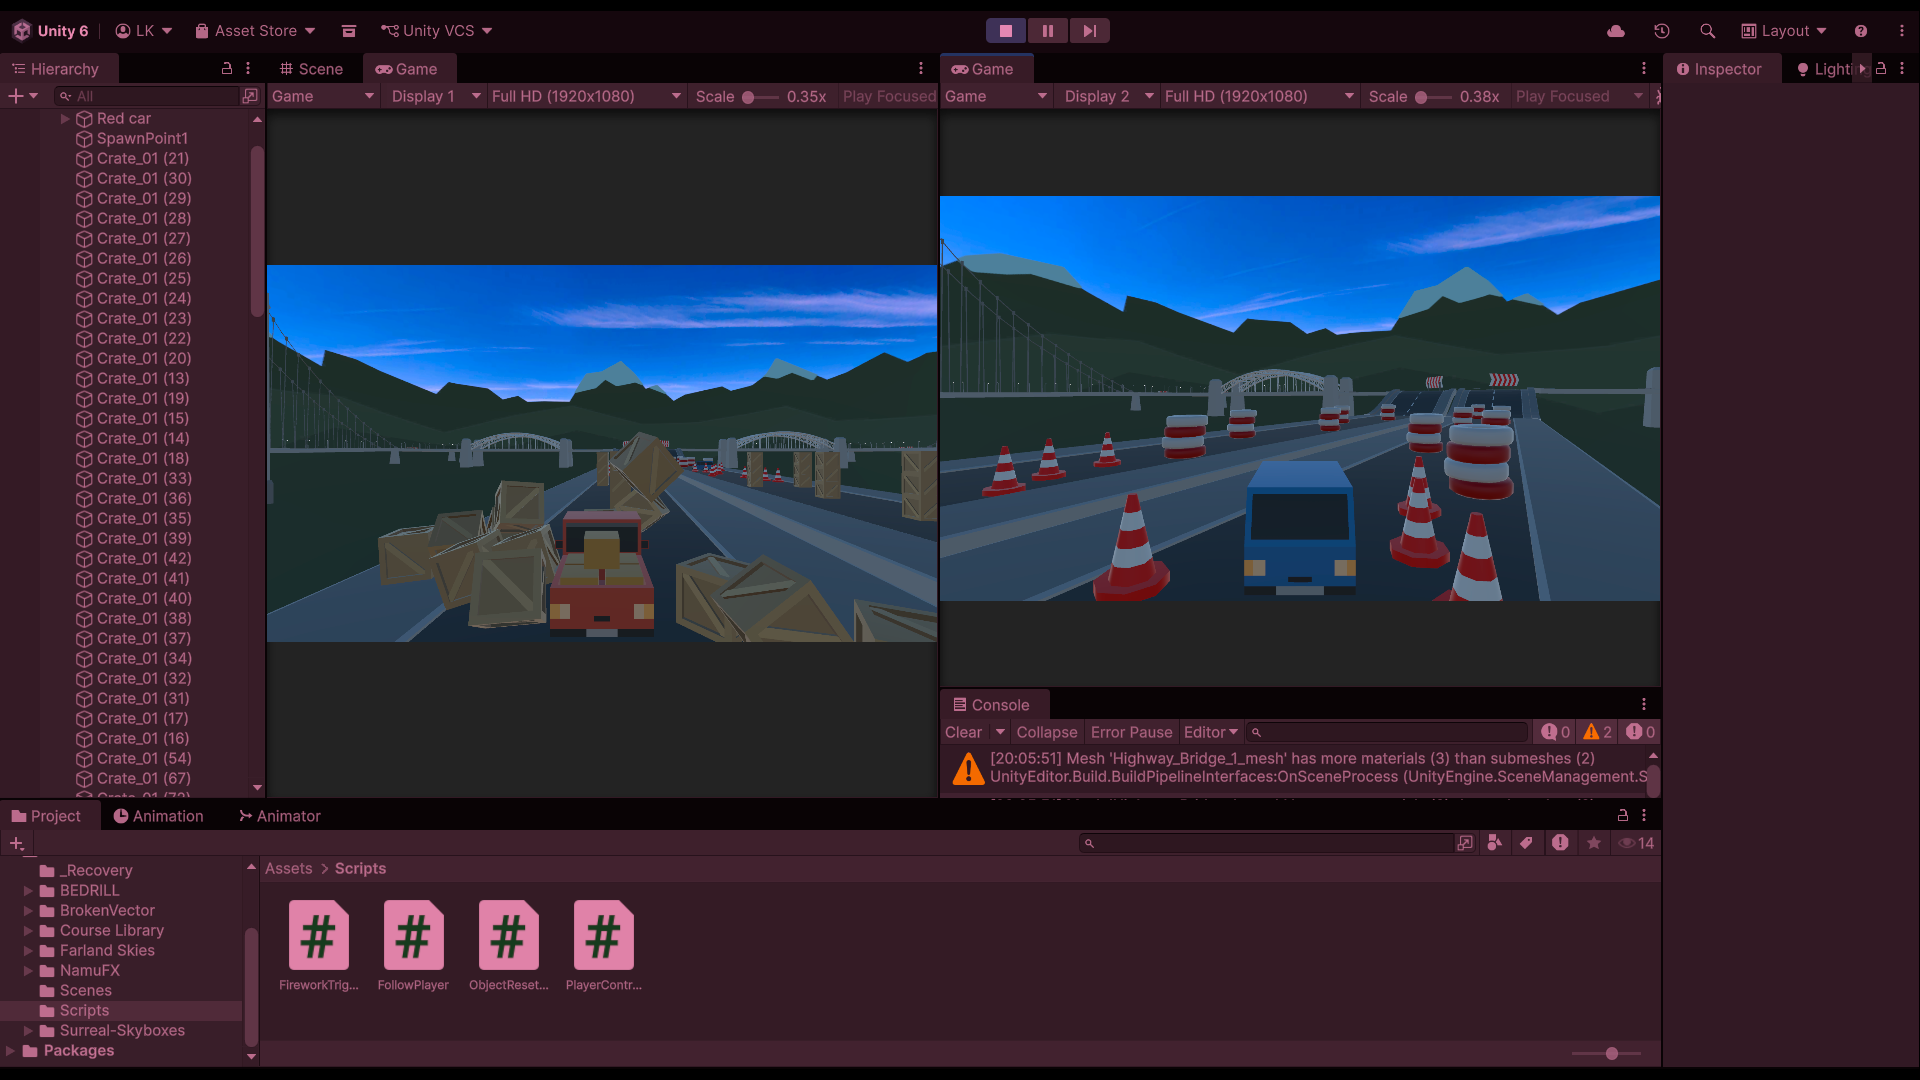Click the Step frame button
This screenshot has width=1920, height=1080.
point(1089,31)
